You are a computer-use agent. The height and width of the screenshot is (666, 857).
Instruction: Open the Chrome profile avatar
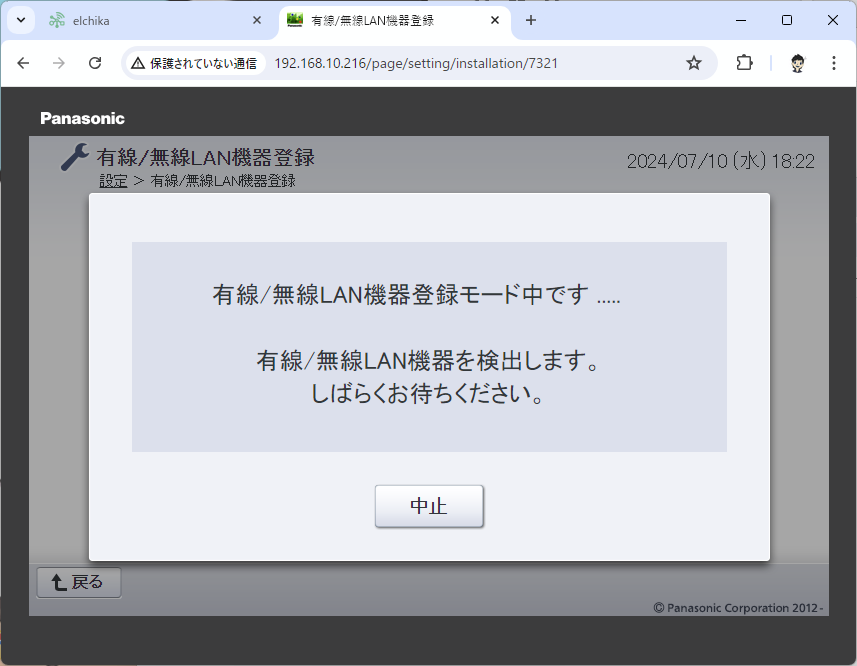(x=797, y=63)
